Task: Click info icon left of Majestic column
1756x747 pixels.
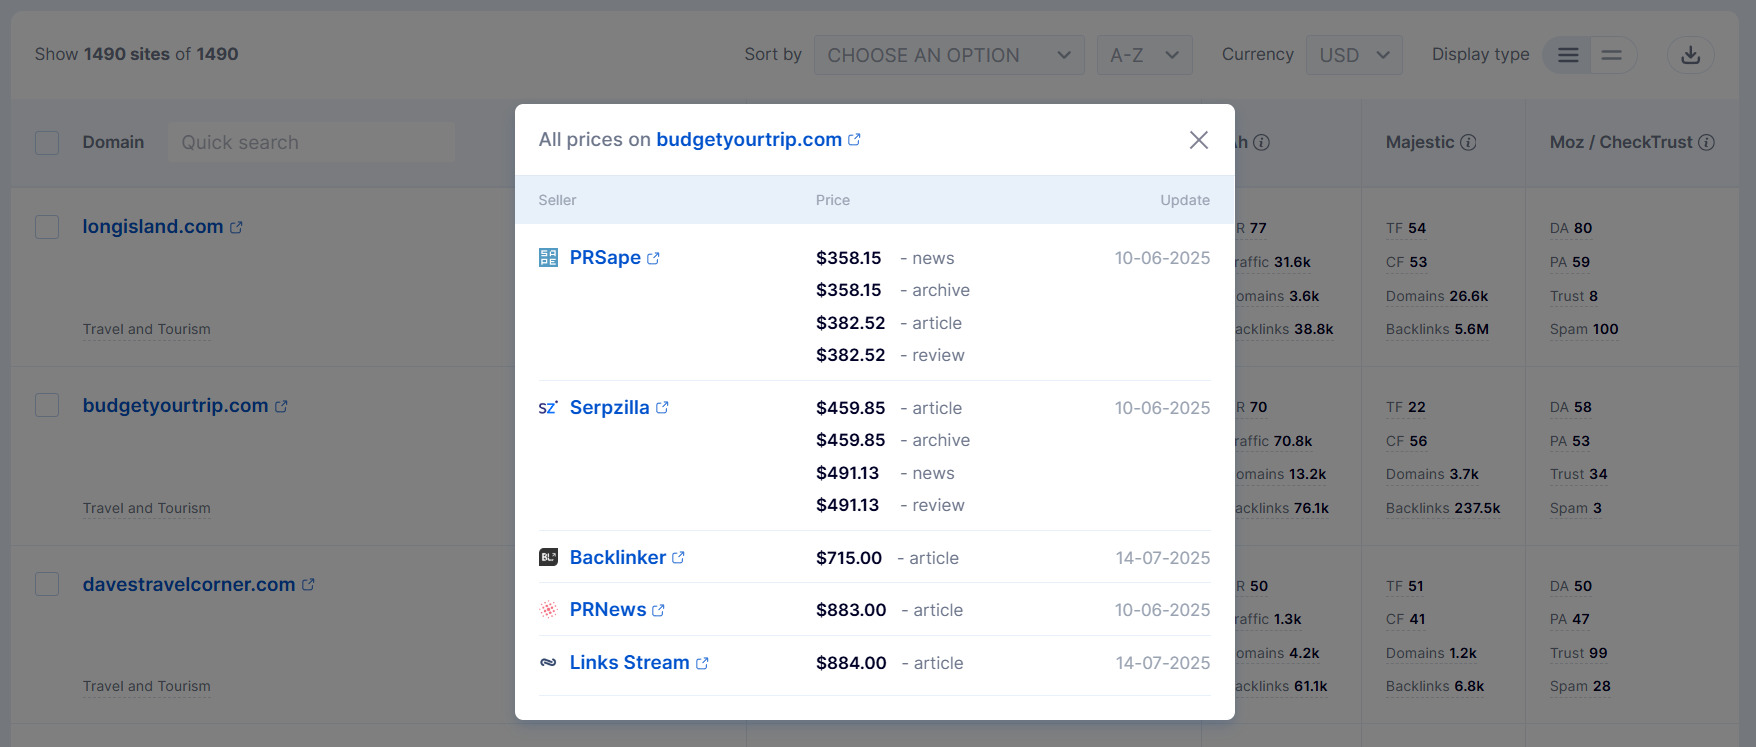Action: click(x=1262, y=142)
